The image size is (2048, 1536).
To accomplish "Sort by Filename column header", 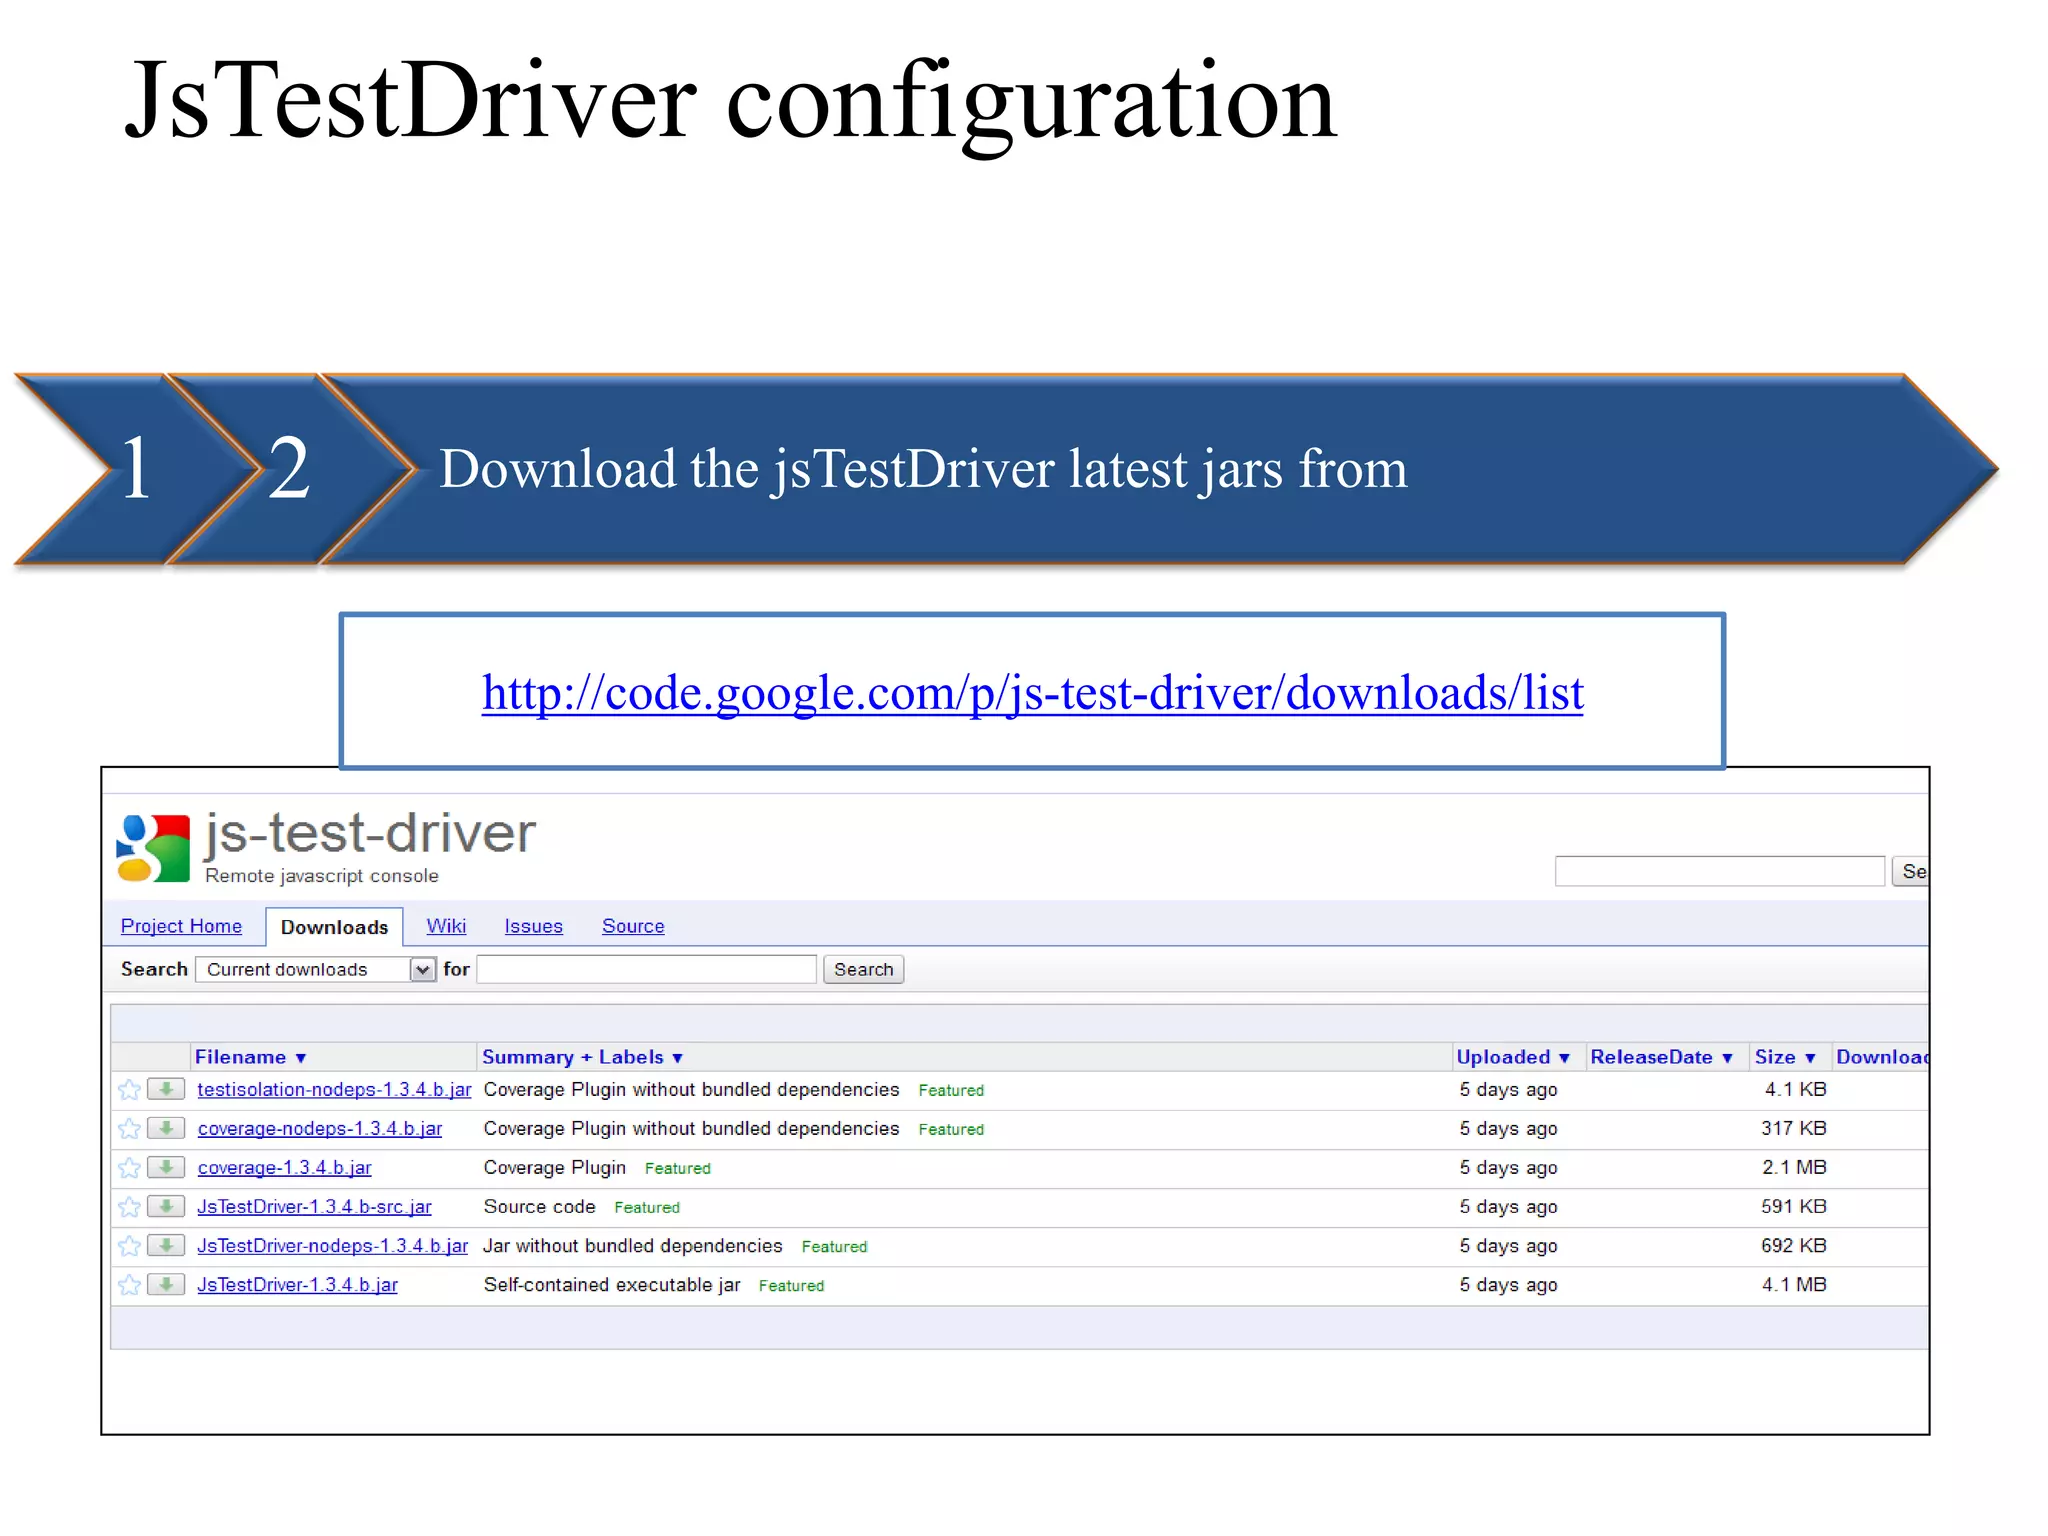I will click(x=250, y=1057).
